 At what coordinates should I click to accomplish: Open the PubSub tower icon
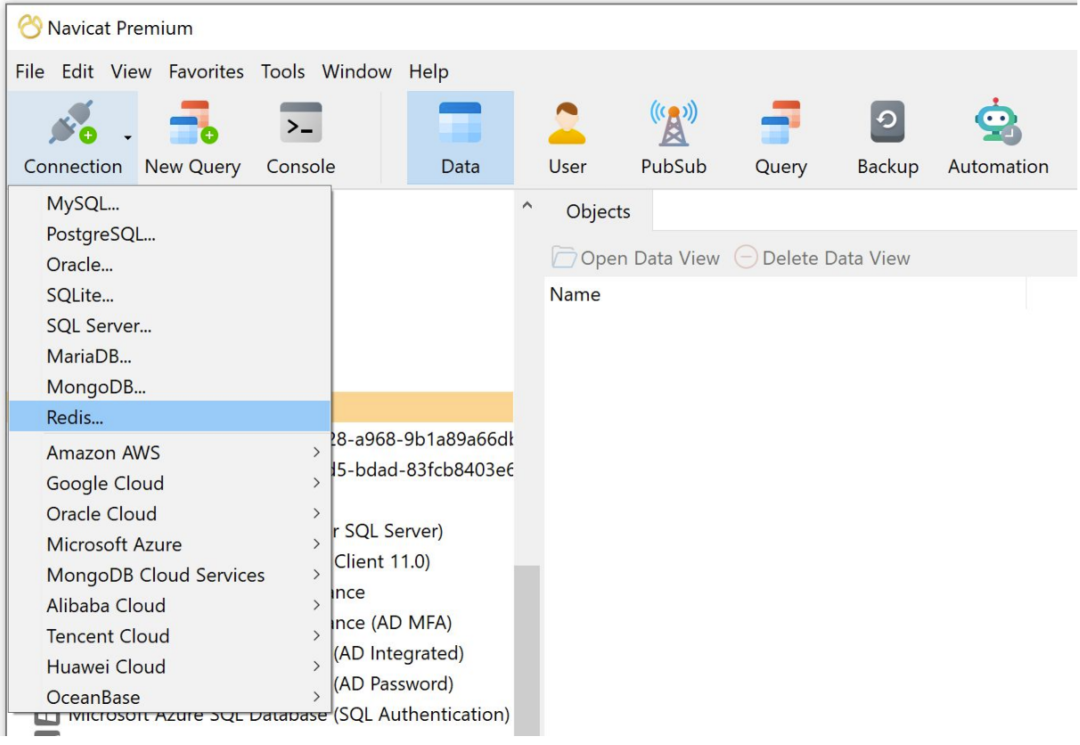coord(674,123)
